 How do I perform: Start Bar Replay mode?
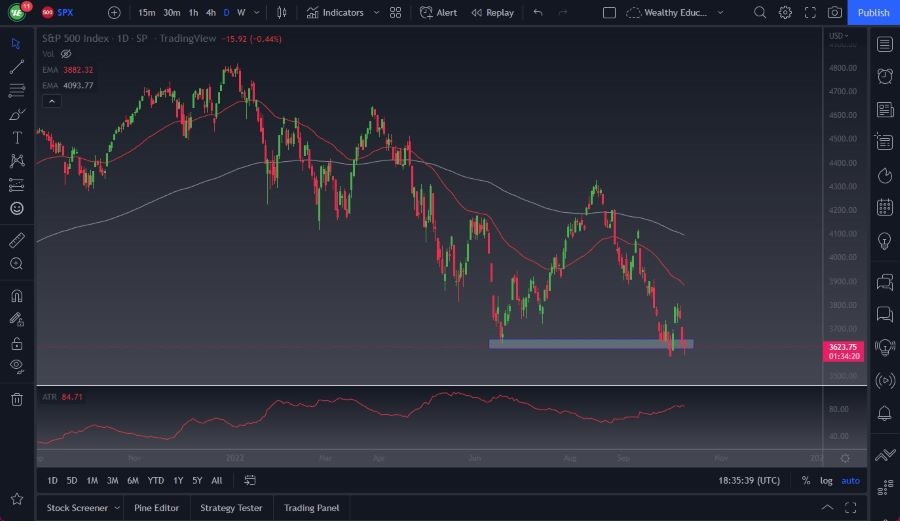pos(491,13)
